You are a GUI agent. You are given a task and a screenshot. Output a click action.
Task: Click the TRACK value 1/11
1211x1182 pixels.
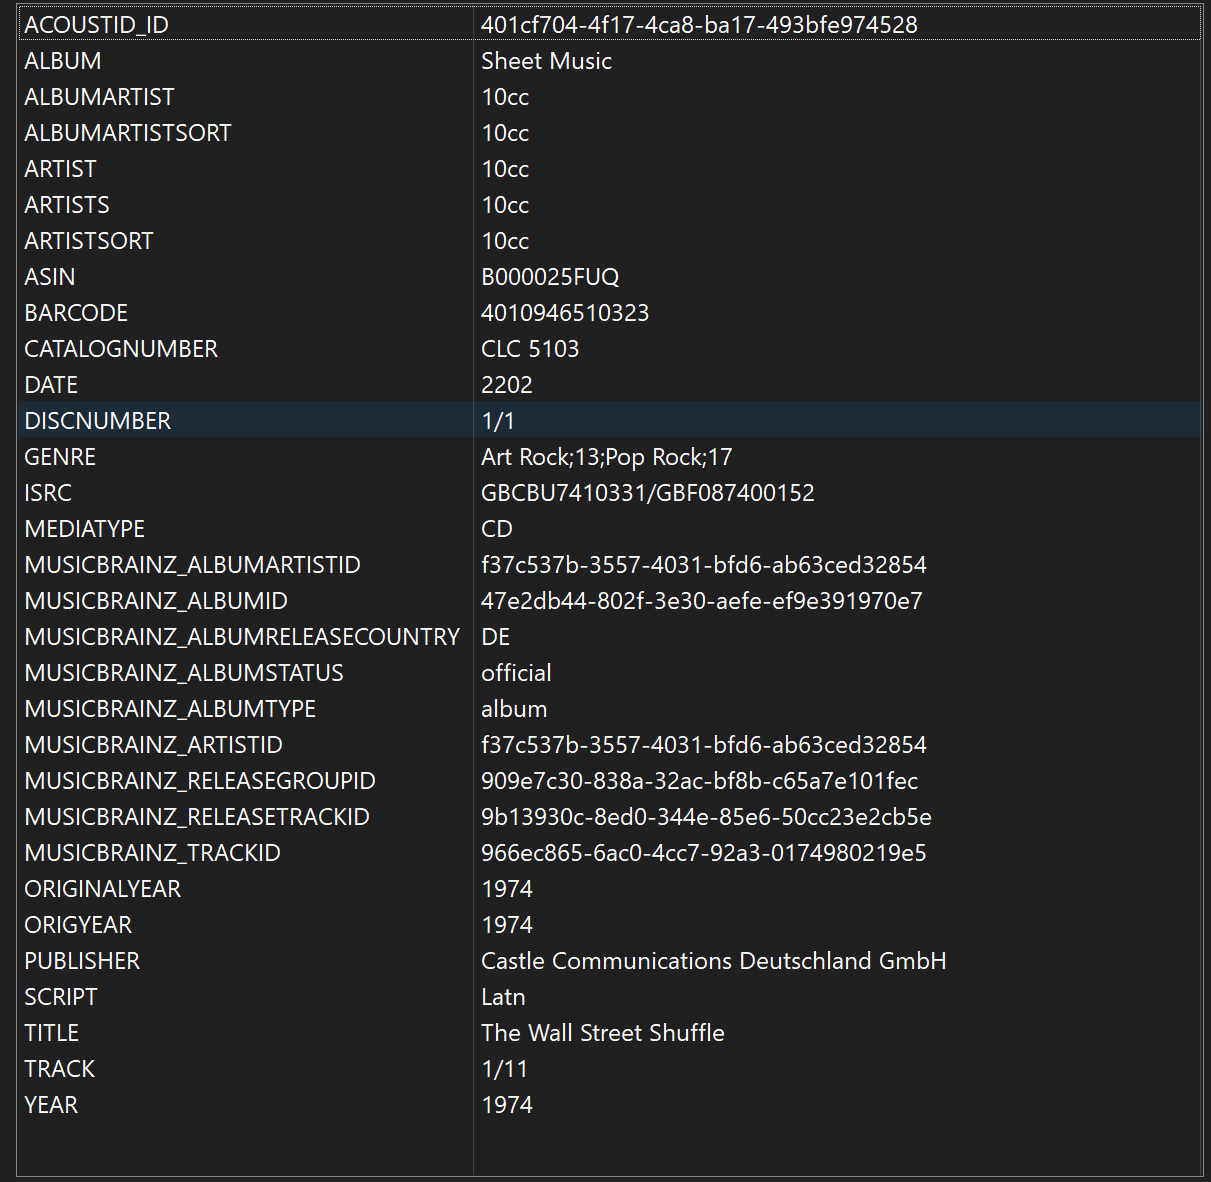tap(504, 1069)
